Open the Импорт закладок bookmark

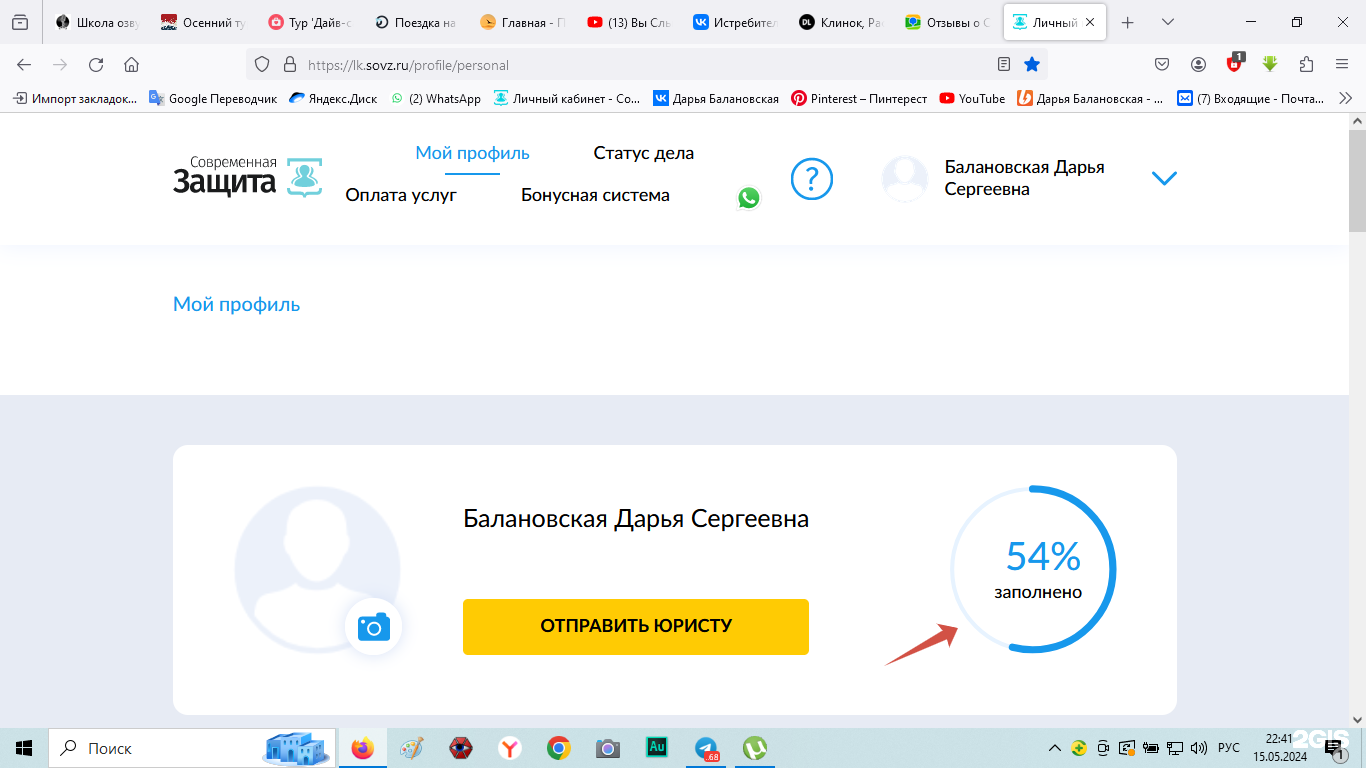click(x=75, y=98)
